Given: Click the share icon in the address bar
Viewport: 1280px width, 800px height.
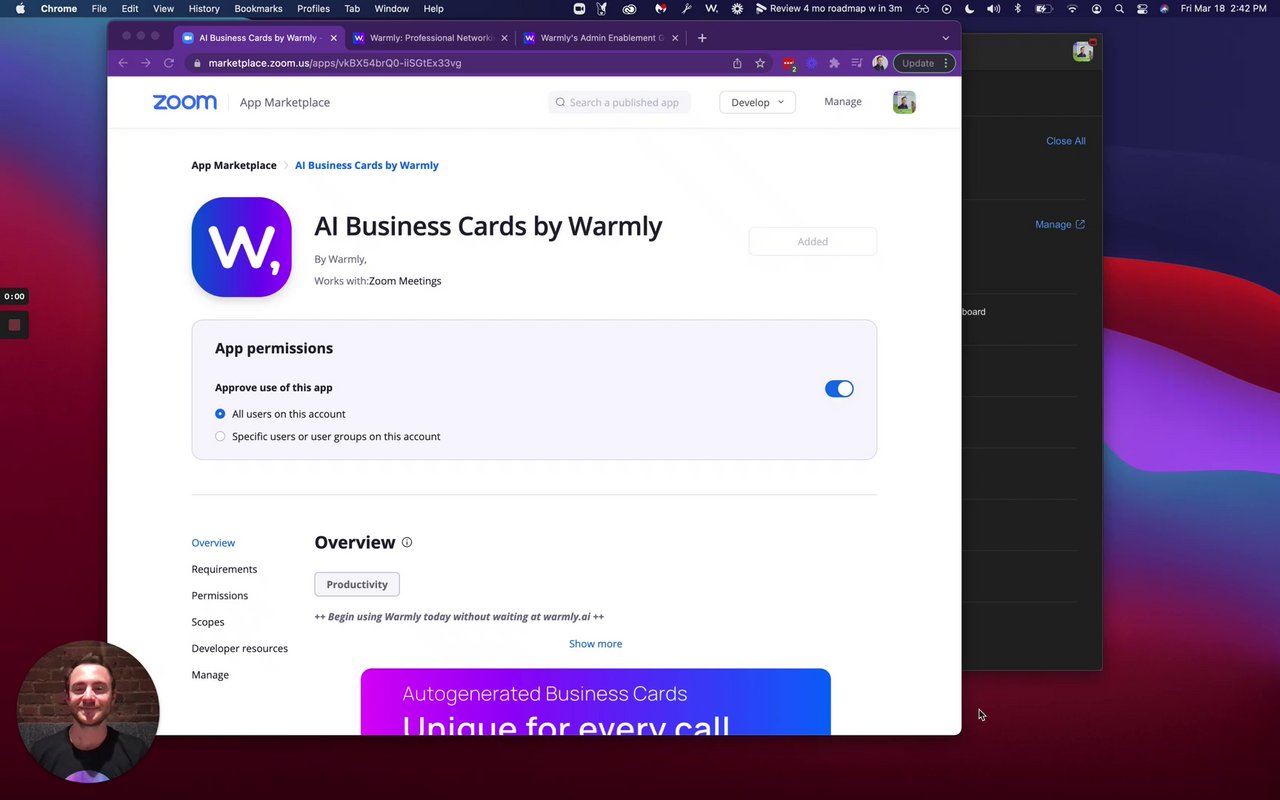Looking at the screenshot, I should (737, 63).
